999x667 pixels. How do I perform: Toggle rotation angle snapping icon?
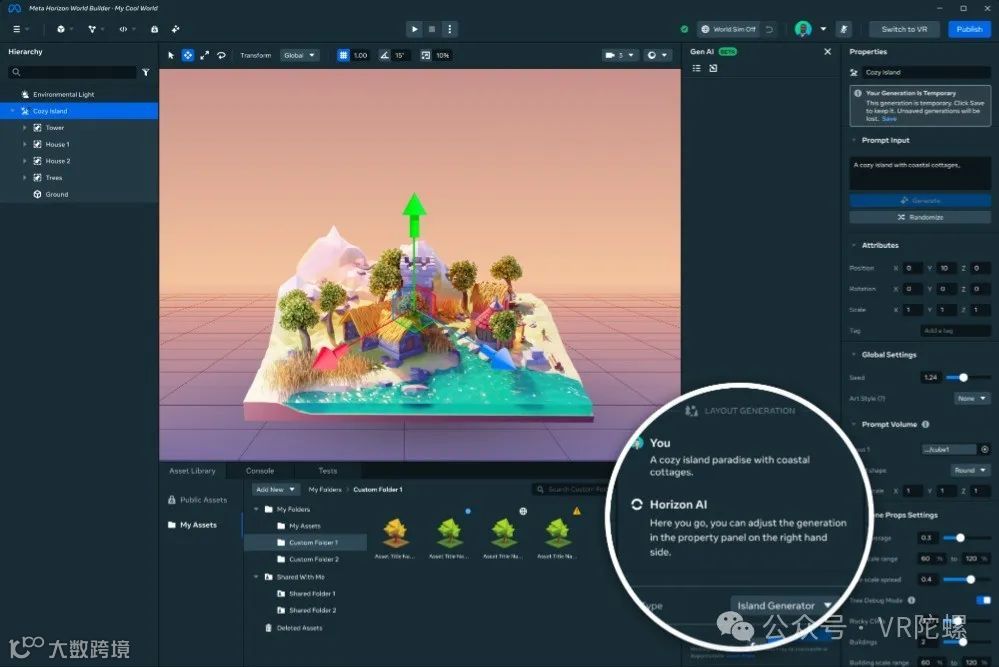384,55
